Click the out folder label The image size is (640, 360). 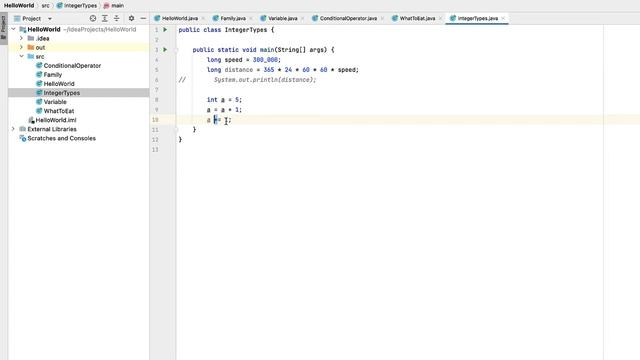point(40,47)
